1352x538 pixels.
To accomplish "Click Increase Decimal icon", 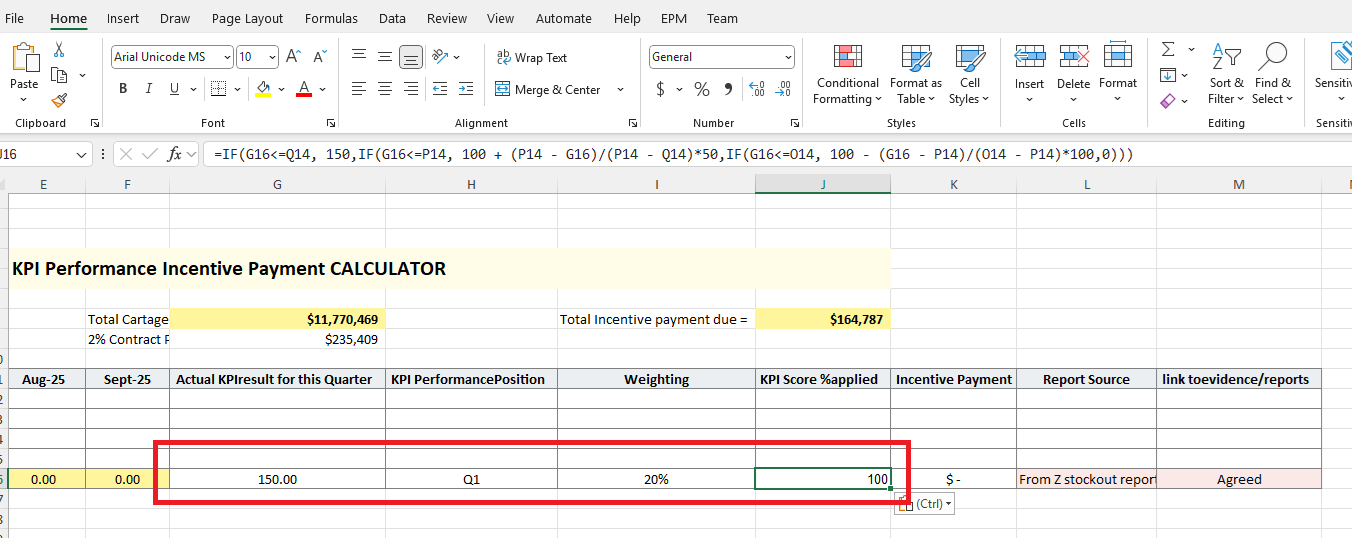I will [757, 89].
